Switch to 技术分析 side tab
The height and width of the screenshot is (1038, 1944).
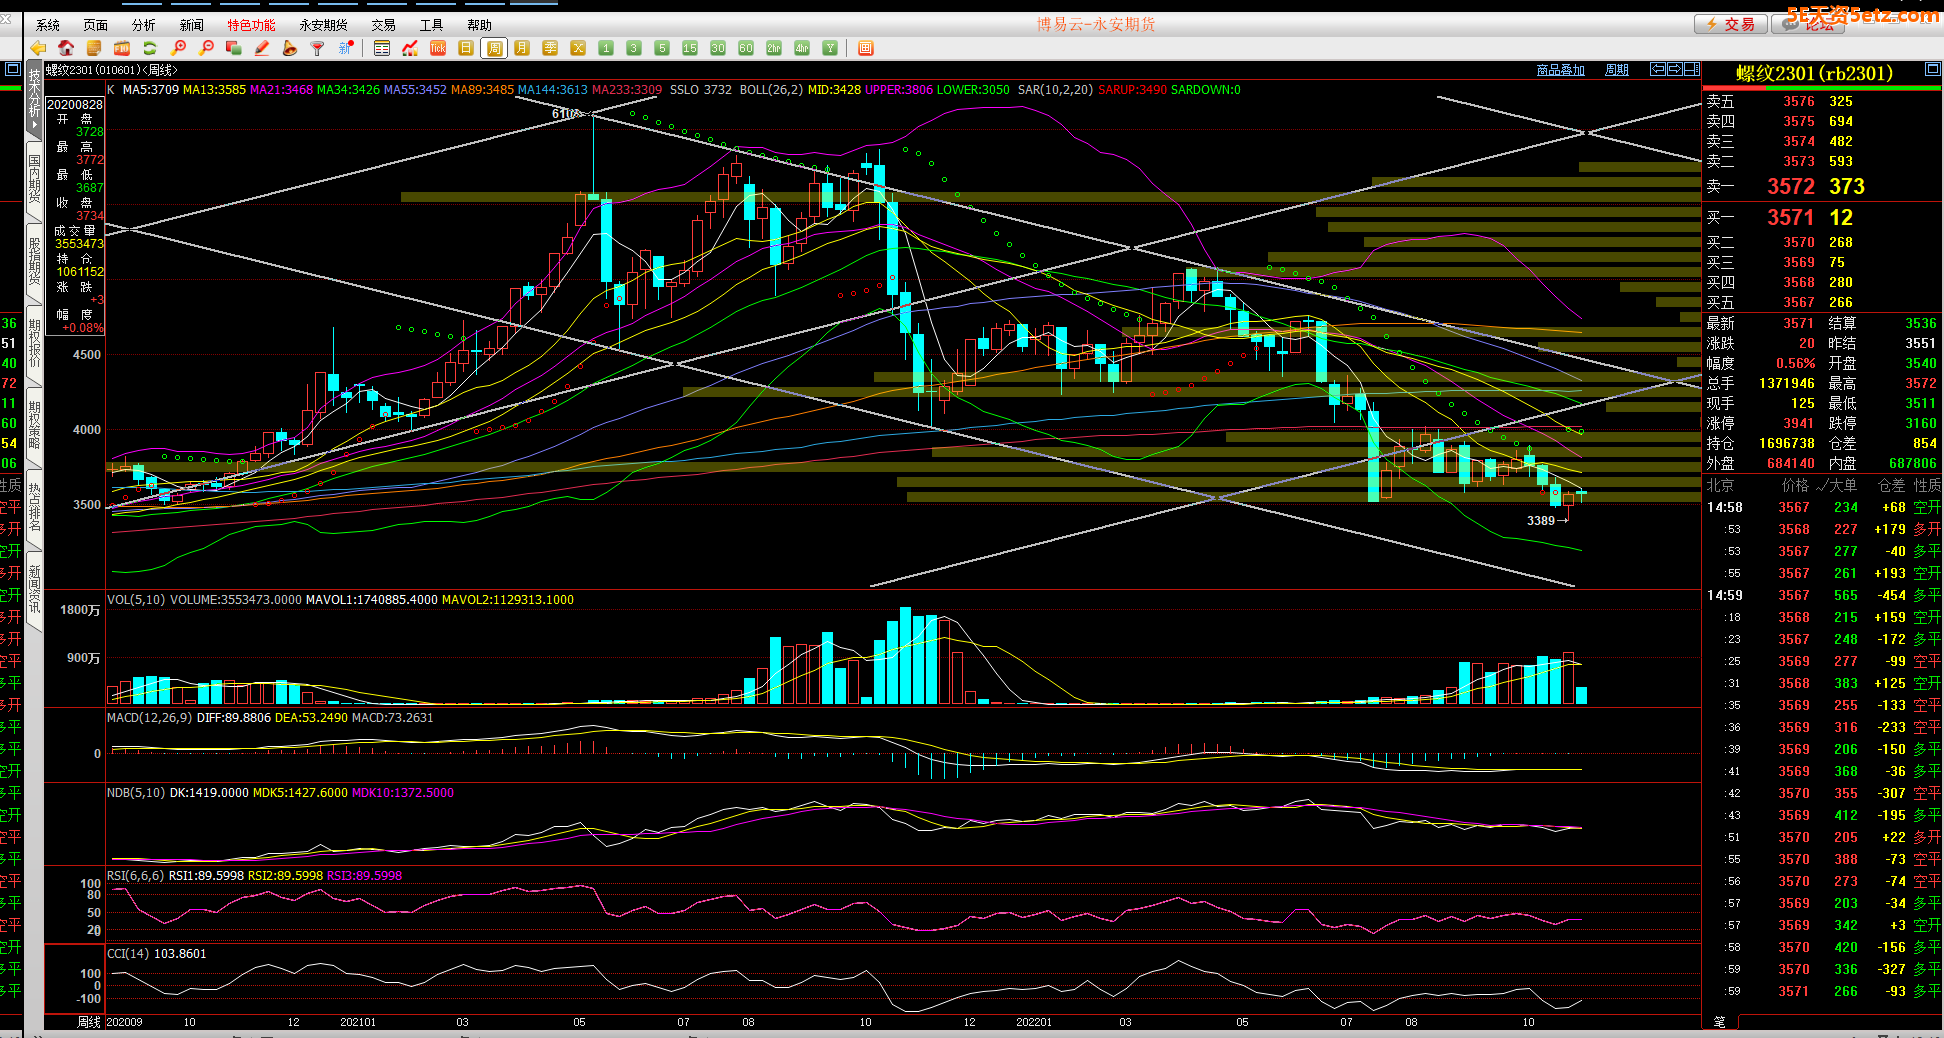[35, 100]
